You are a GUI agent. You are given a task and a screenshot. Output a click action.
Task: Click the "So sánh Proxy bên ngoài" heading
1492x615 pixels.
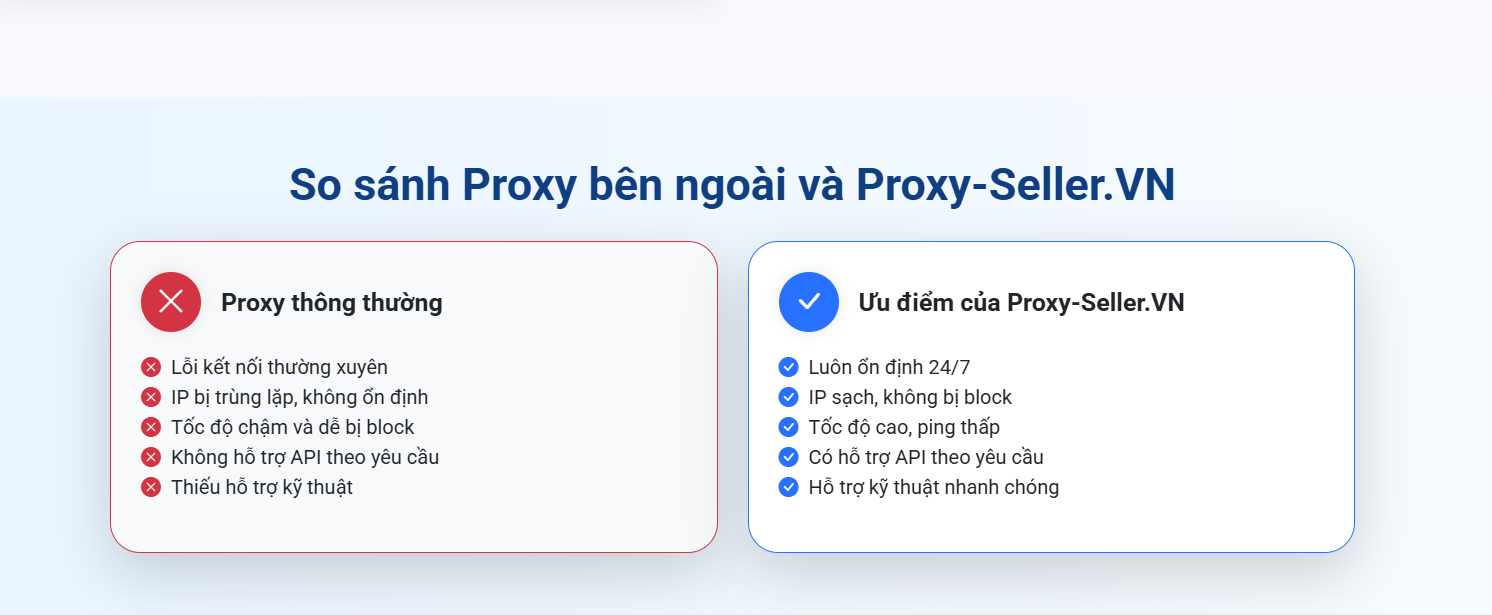click(732, 185)
